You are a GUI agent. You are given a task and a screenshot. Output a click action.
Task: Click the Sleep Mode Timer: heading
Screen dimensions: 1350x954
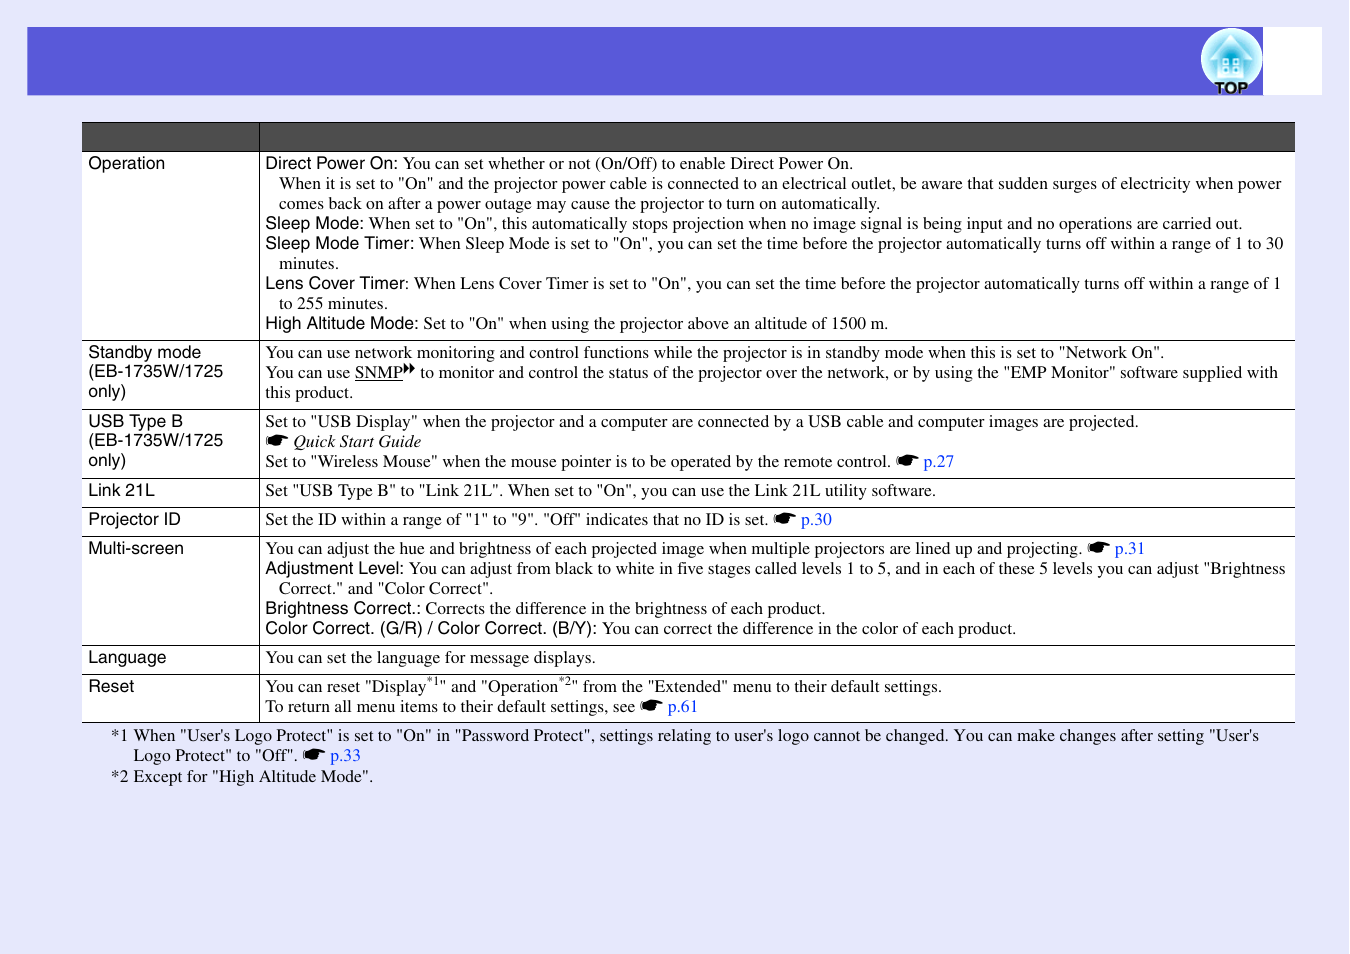(x=340, y=244)
